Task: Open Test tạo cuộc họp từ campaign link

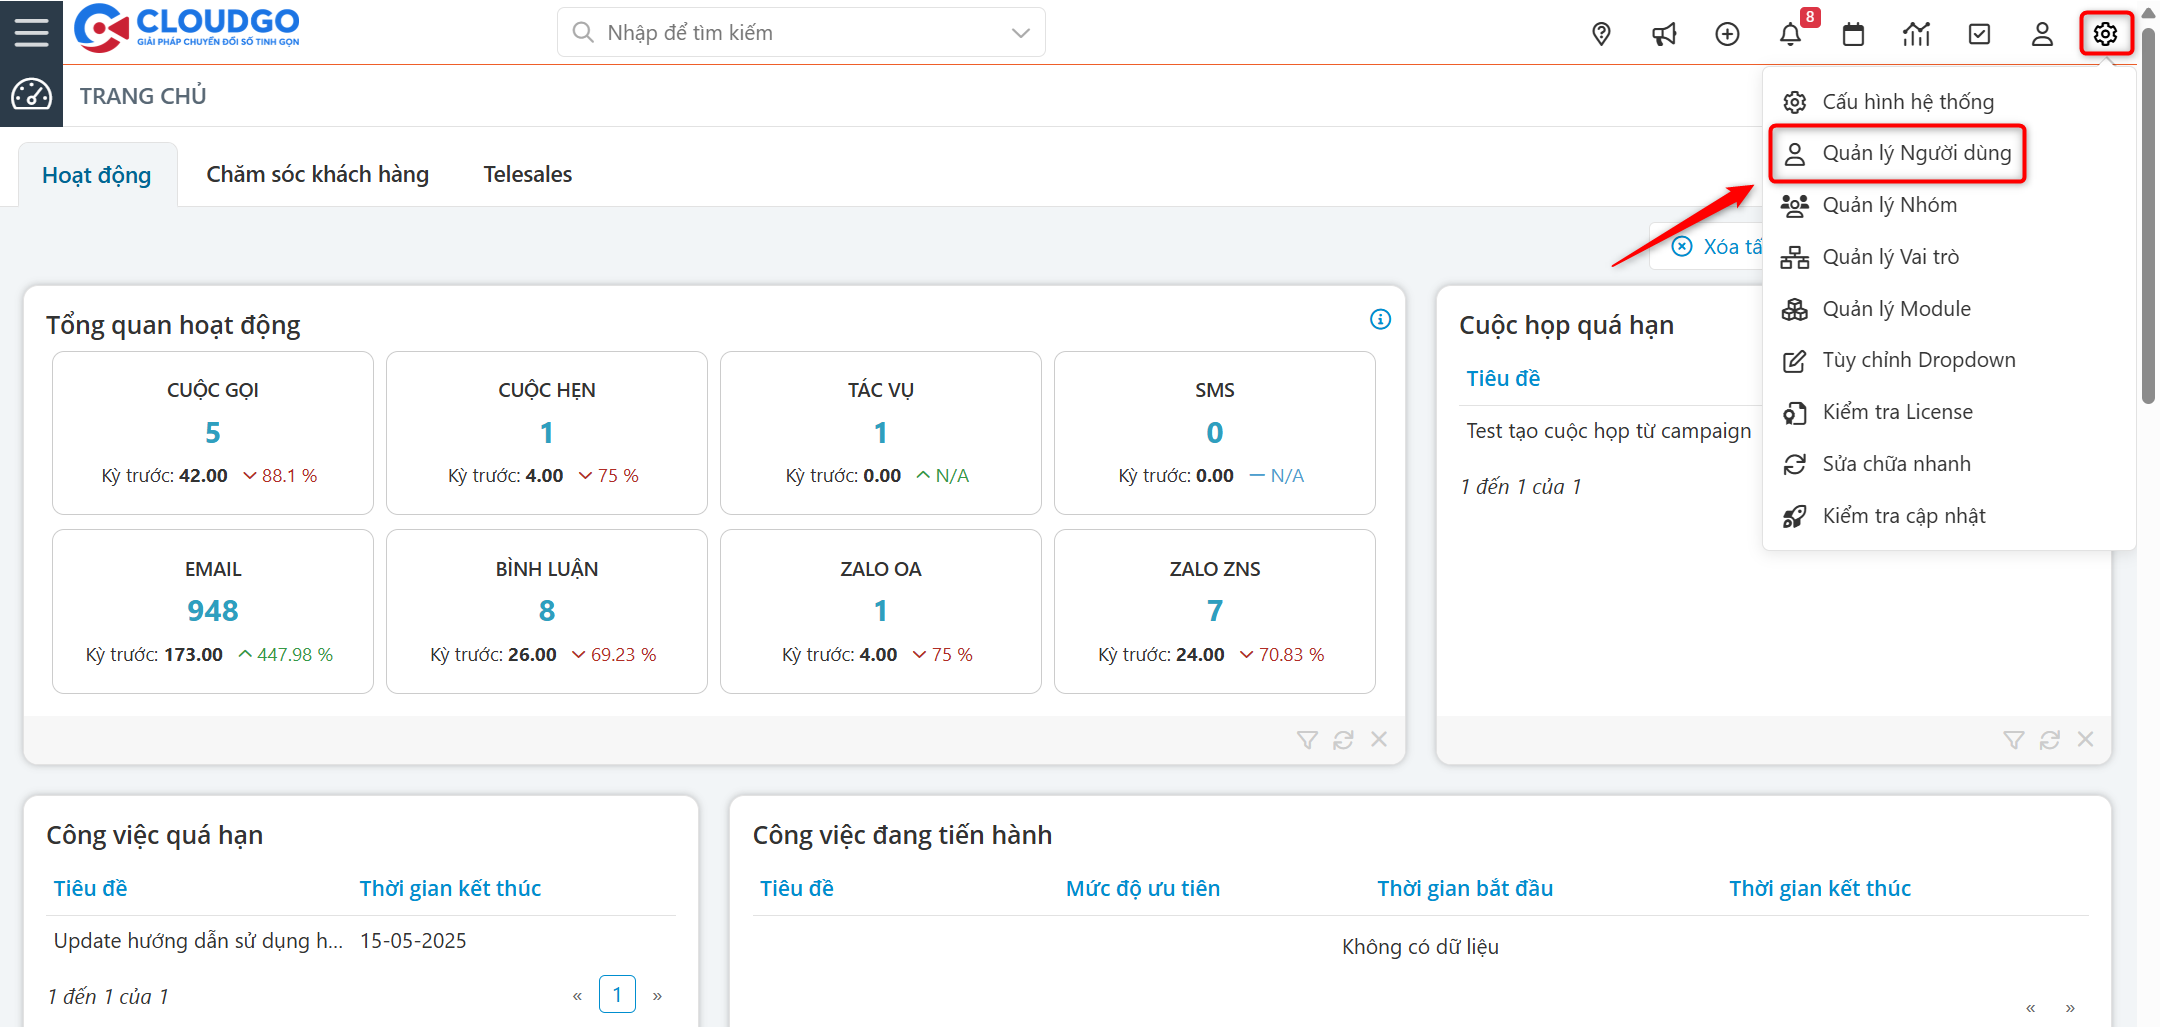Action: tap(1608, 431)
